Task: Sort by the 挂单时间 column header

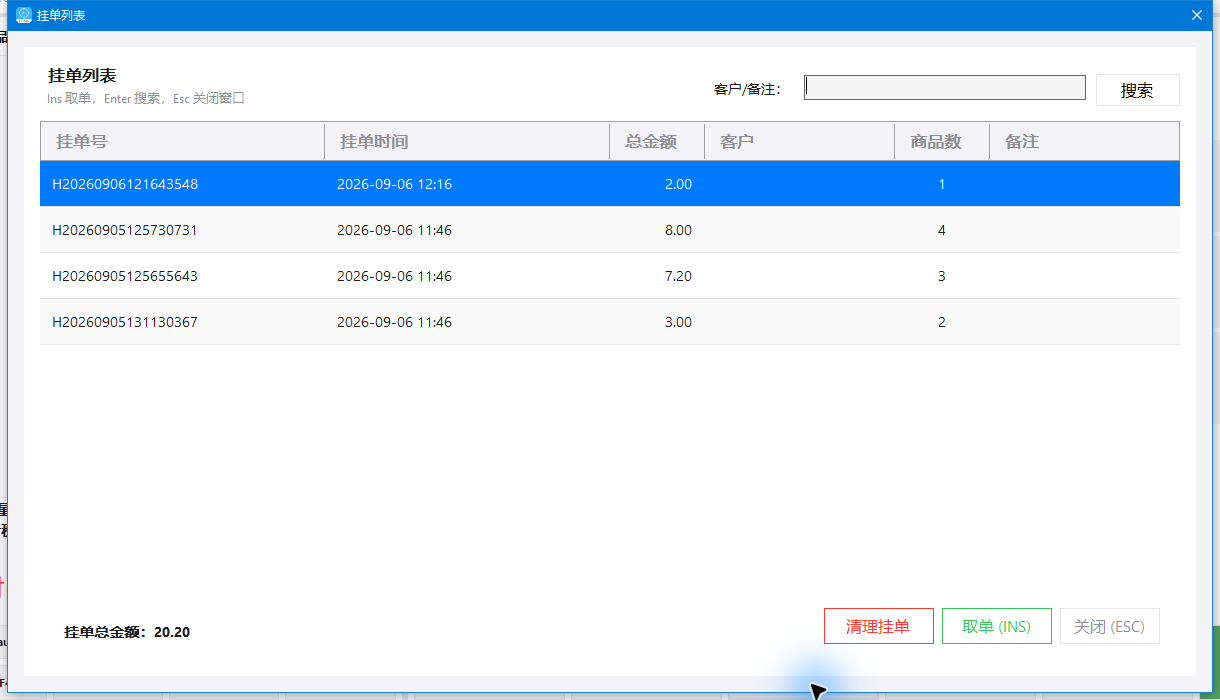Action: [467, 142]
